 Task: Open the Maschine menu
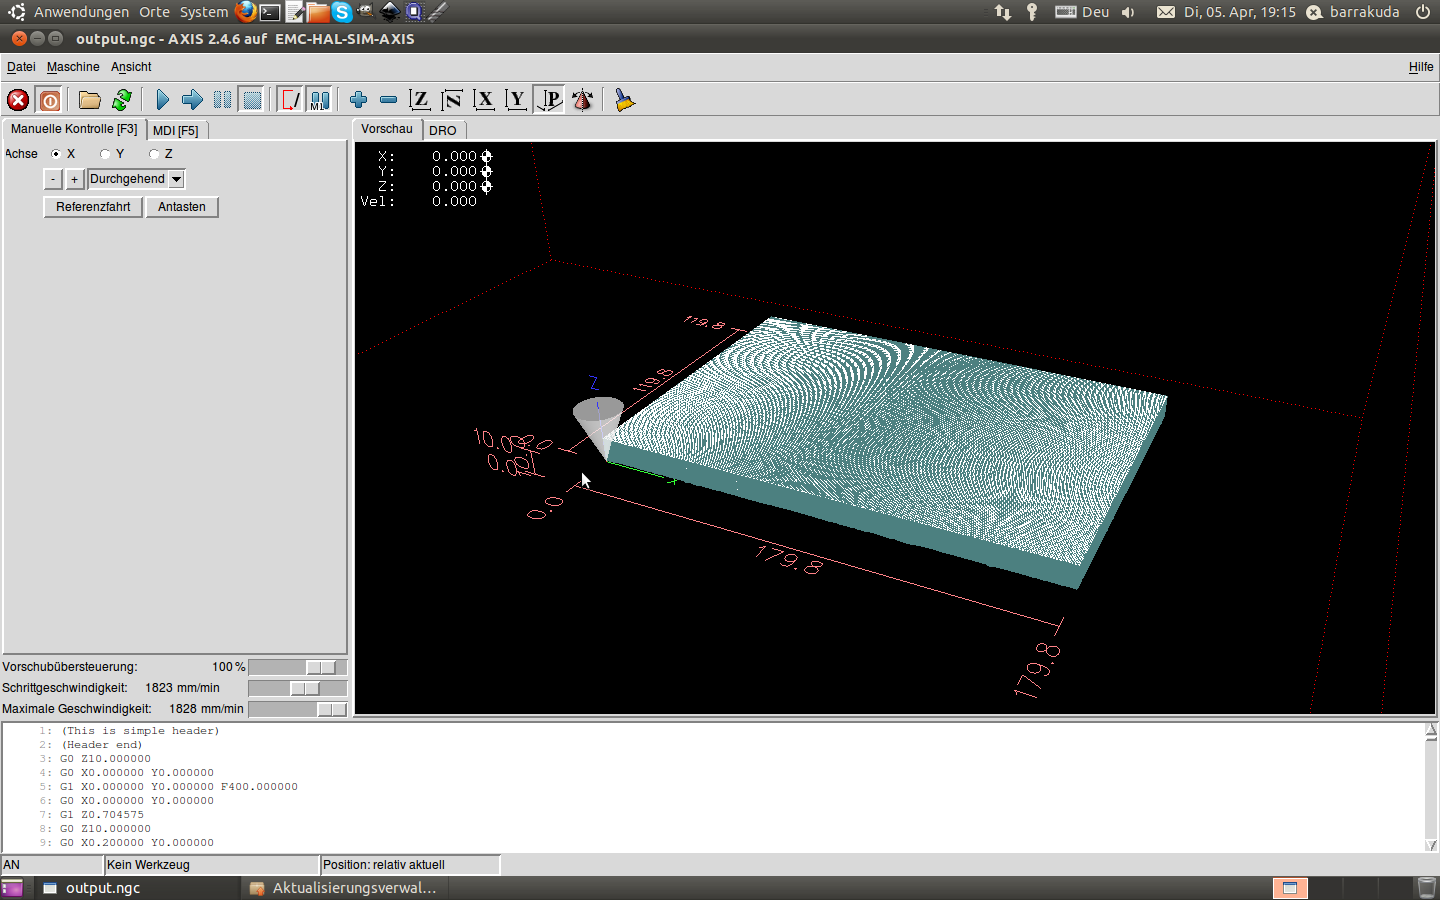pos(73,67)
